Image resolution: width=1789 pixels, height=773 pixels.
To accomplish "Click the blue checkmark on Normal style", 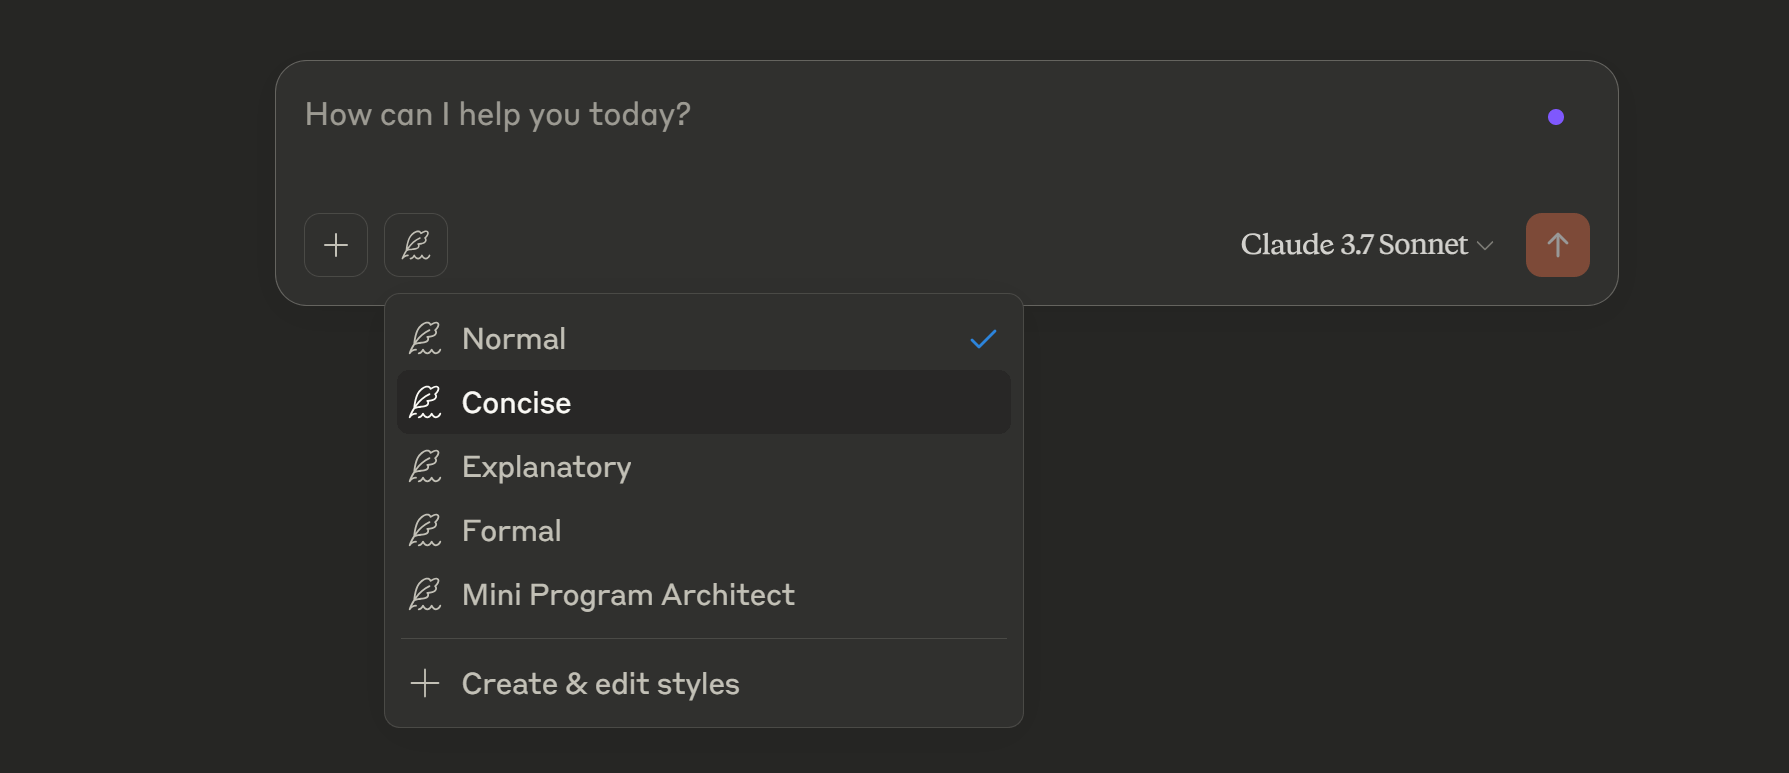I will [983, 339].
